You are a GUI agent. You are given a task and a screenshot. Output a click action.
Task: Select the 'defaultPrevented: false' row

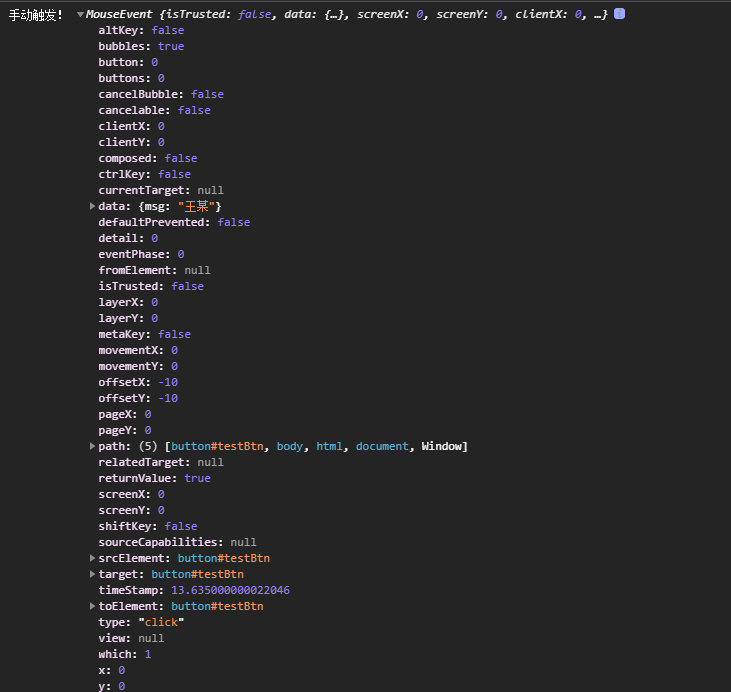click(x=174, y=222)
